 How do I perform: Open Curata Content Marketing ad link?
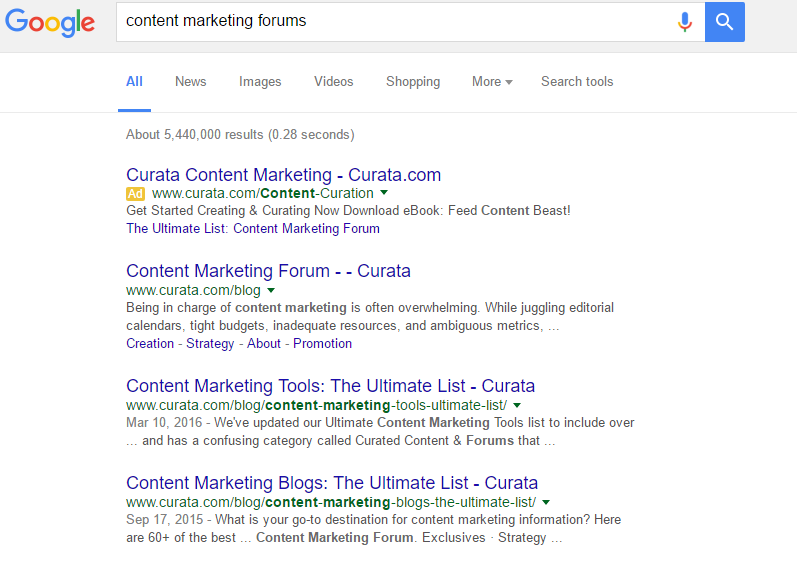pyautogui.click(x=284, y=175)
